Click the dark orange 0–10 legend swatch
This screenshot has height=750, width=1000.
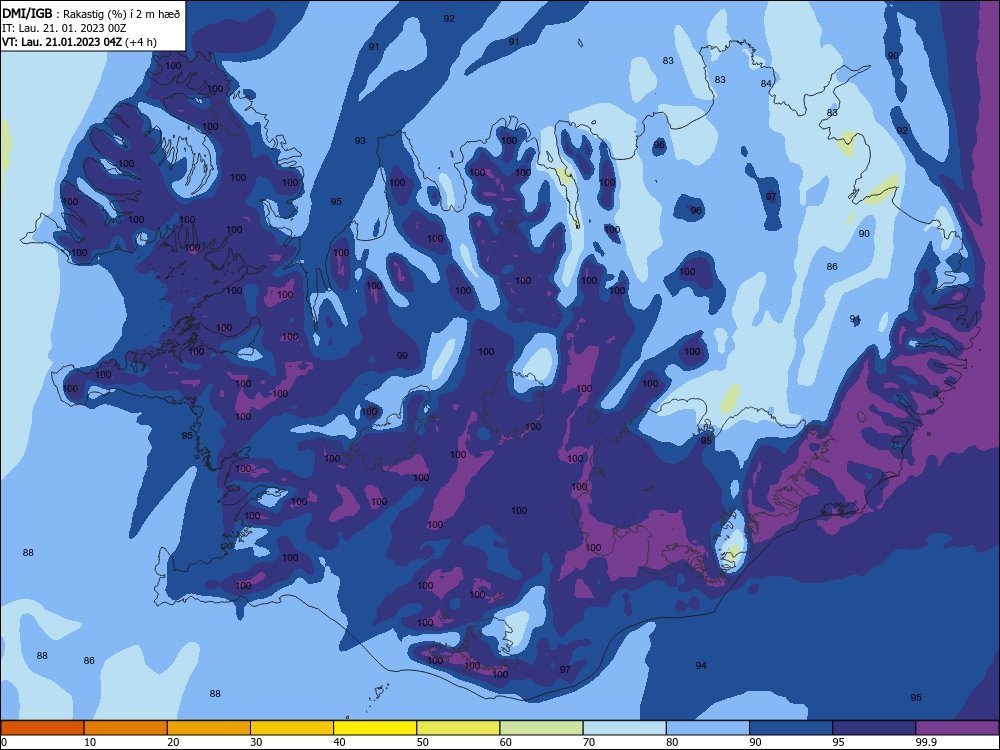coord(42,728)
